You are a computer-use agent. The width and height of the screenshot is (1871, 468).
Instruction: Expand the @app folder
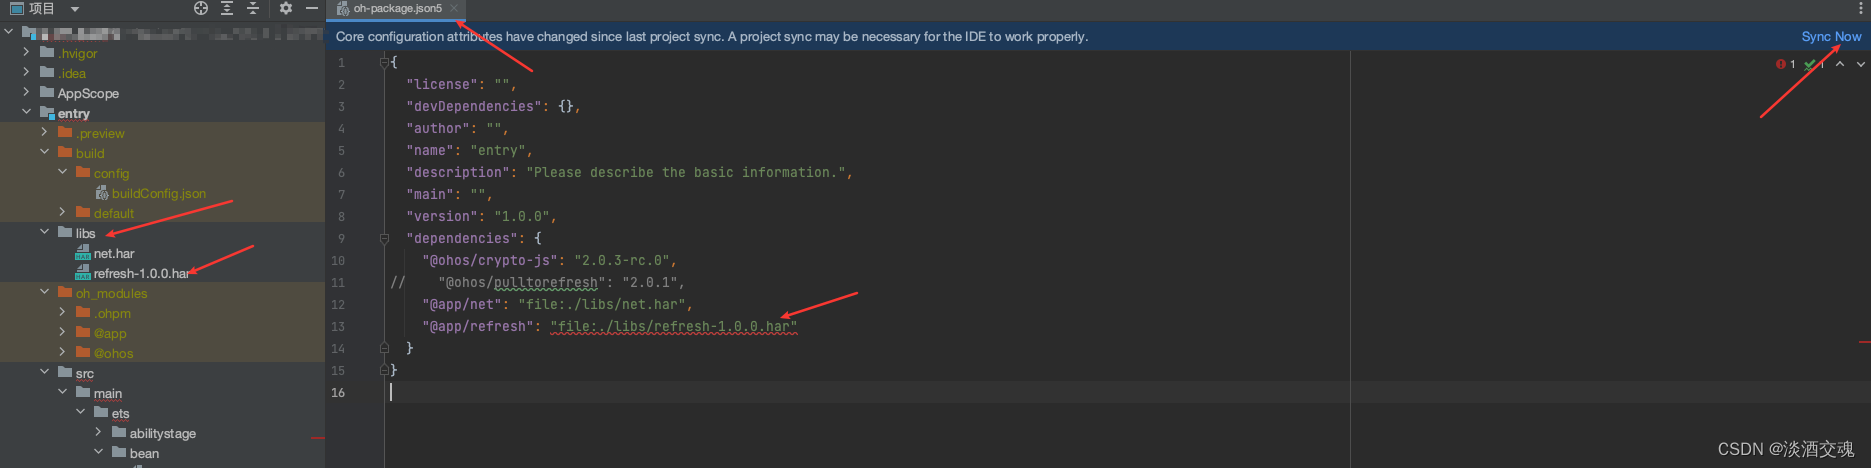[62, 332]
